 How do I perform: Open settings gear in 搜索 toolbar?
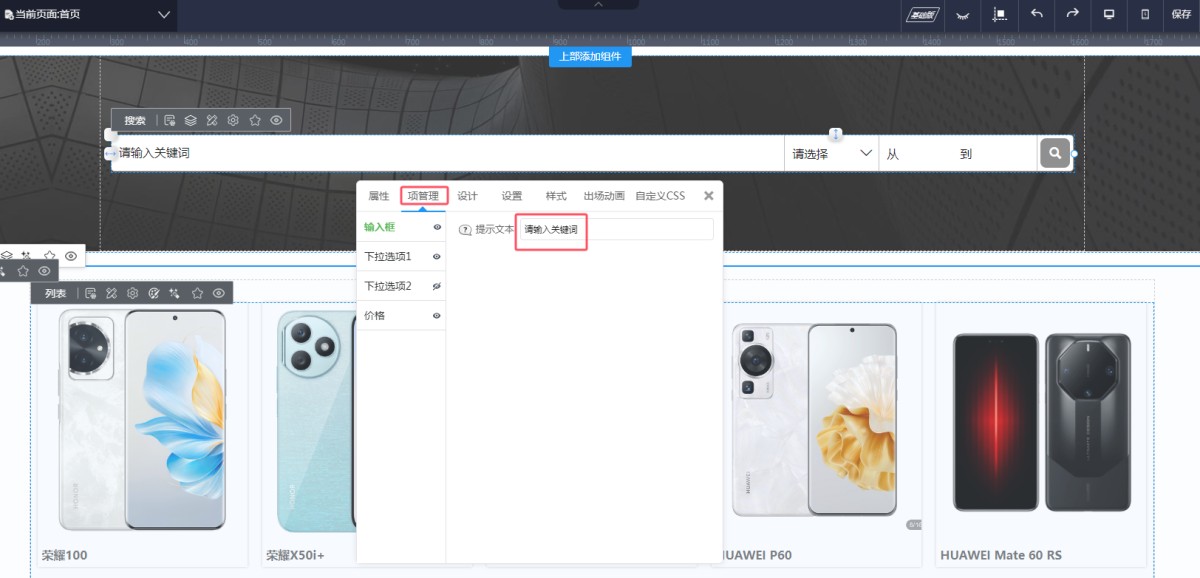pos(233,120)
